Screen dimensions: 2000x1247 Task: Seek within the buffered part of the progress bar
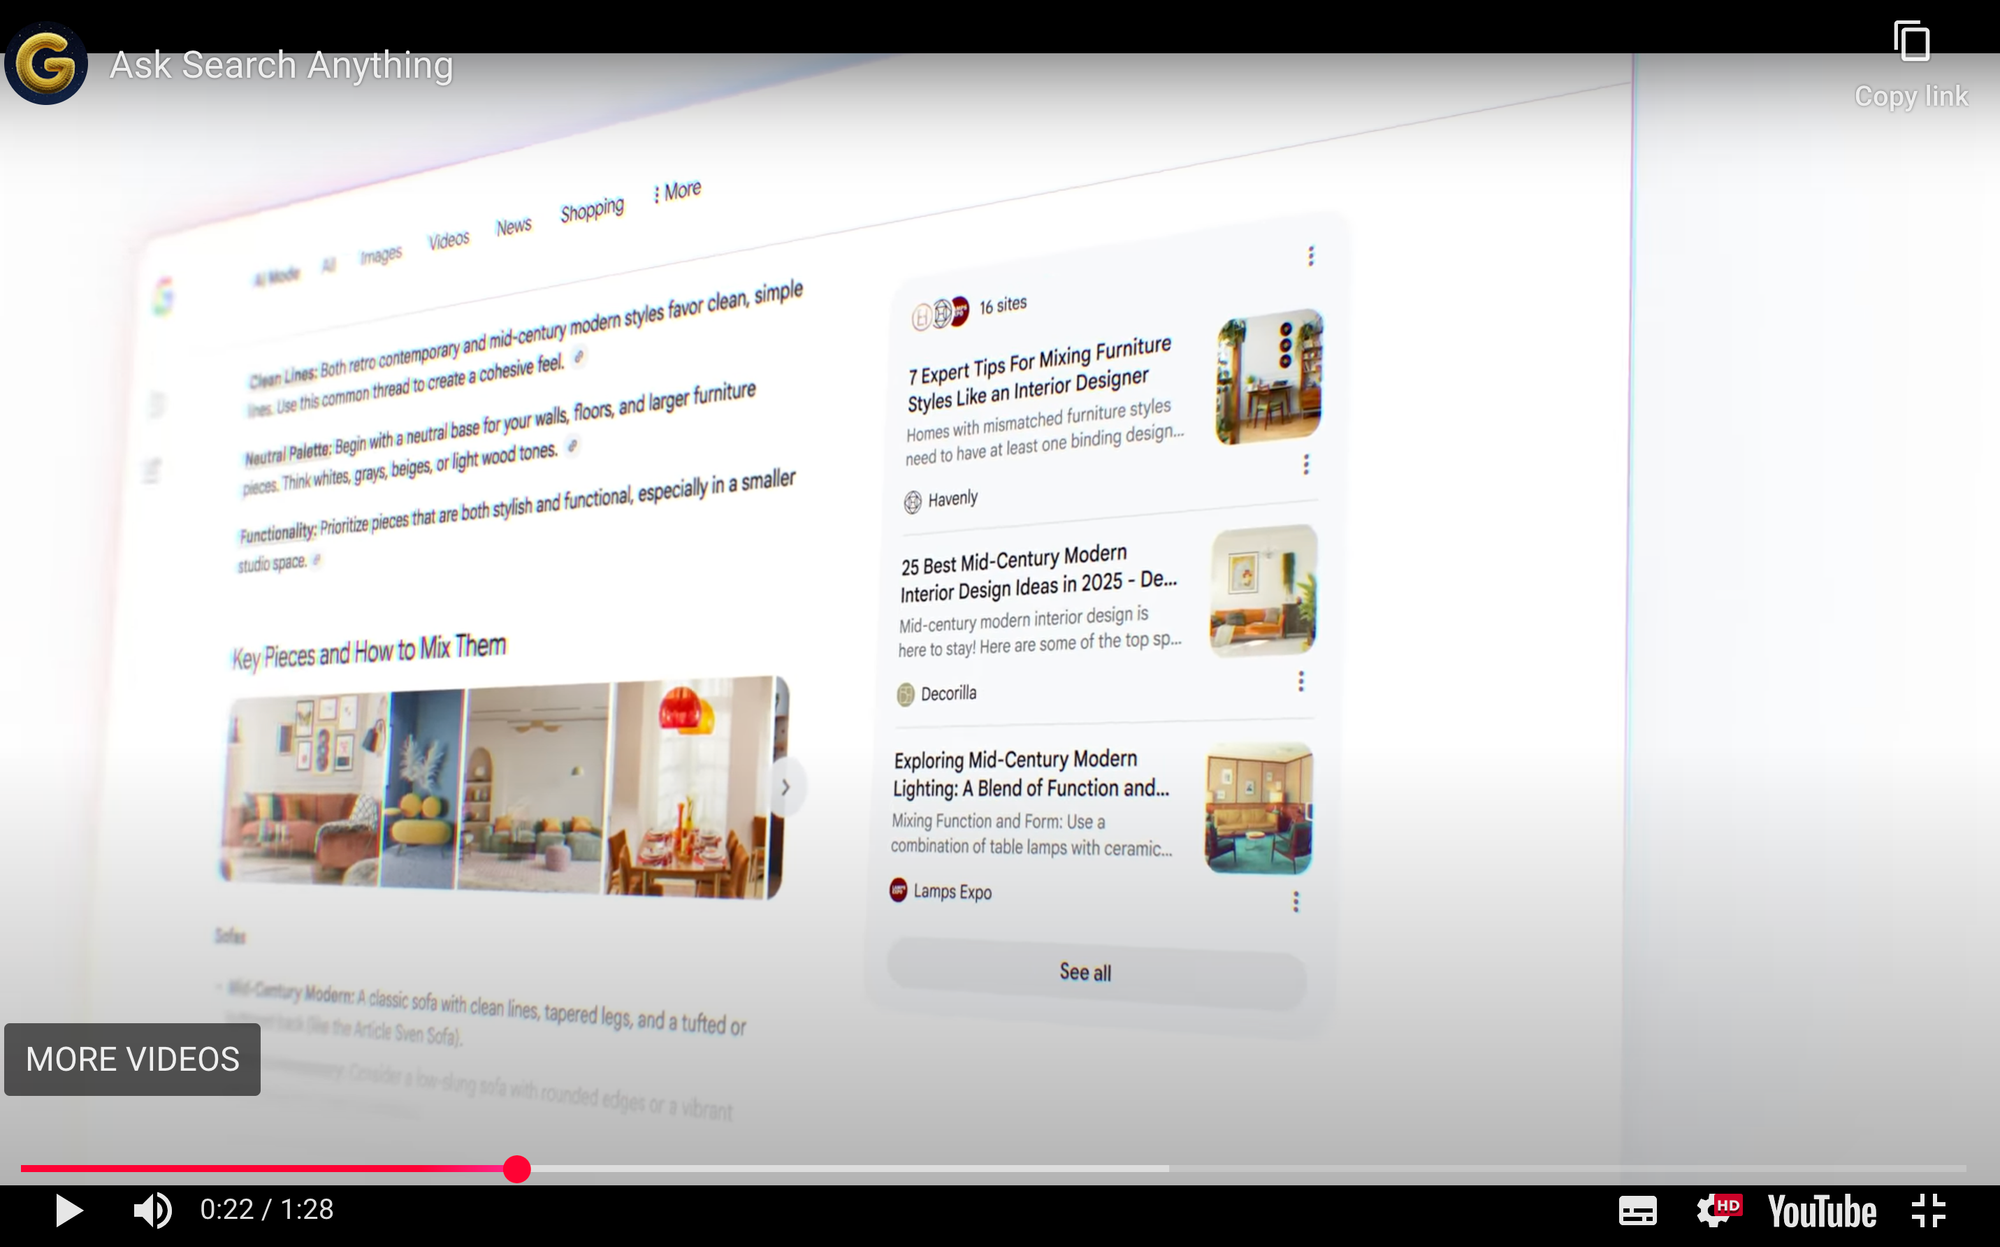coord(850,1168)
